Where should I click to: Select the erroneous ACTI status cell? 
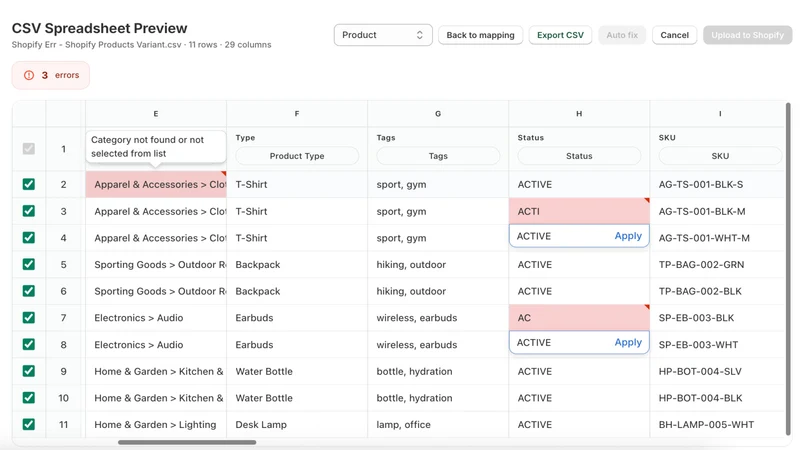tap(579, 211)
